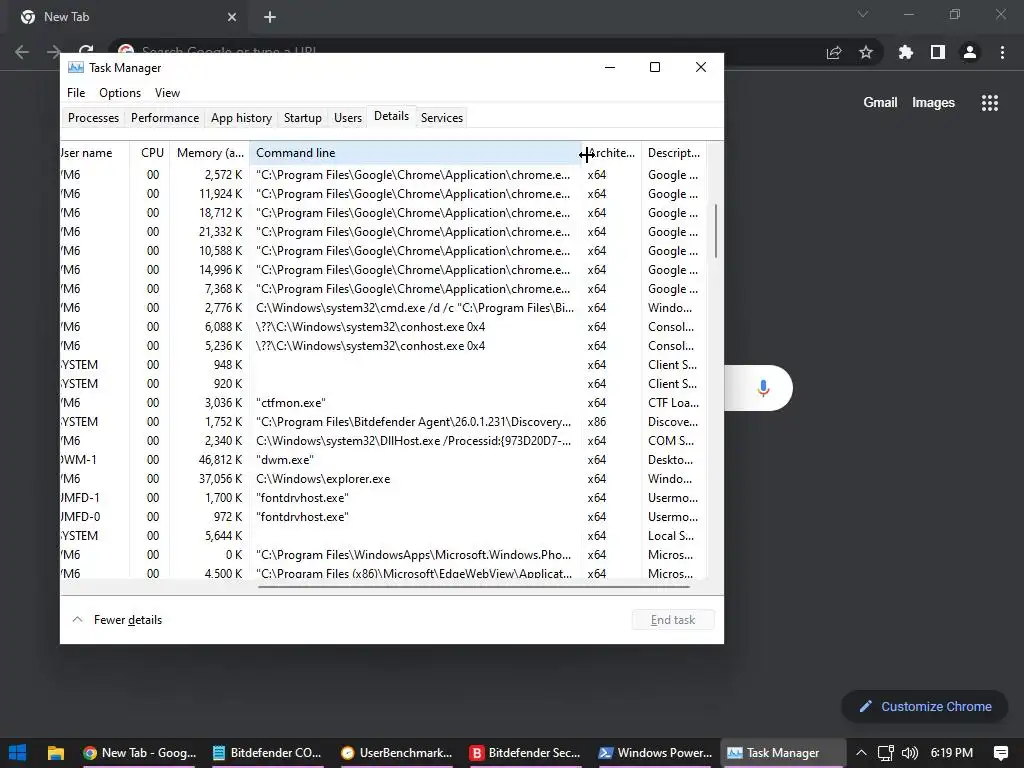Image resolution: width=1024 pixels, height=768 pixels.
Task: Open the taskbar clock showing 6:19 PM
Action: [x=952, y=752]
